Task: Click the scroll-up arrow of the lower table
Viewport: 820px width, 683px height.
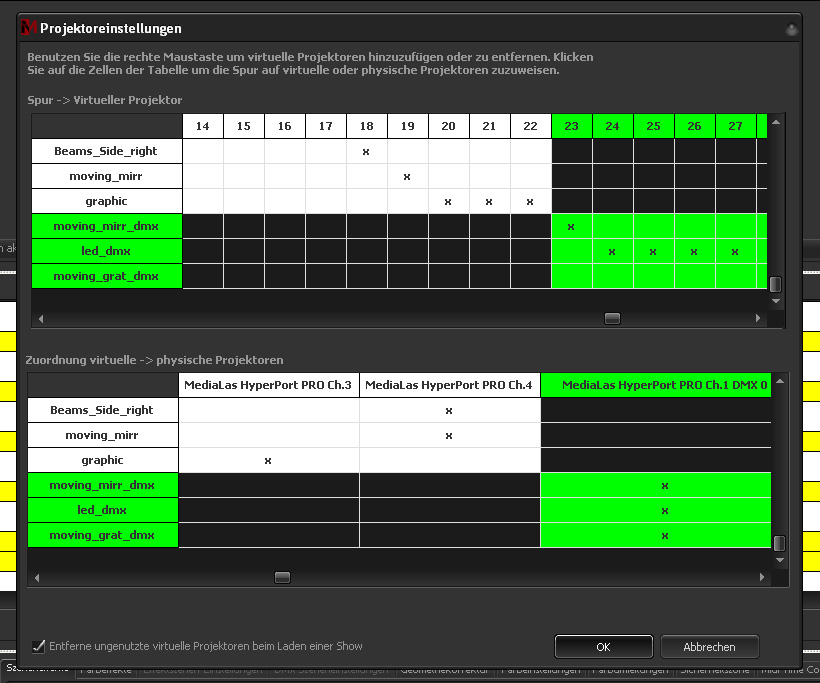Action: (780, 381)
